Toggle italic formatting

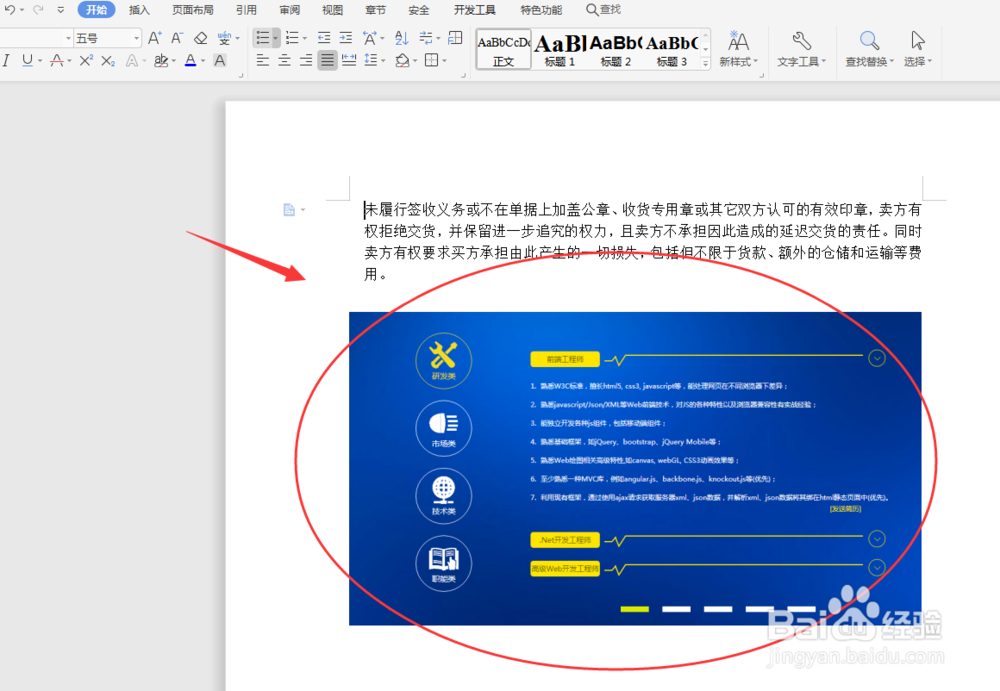pyautogui.click(x=6, y=61)
